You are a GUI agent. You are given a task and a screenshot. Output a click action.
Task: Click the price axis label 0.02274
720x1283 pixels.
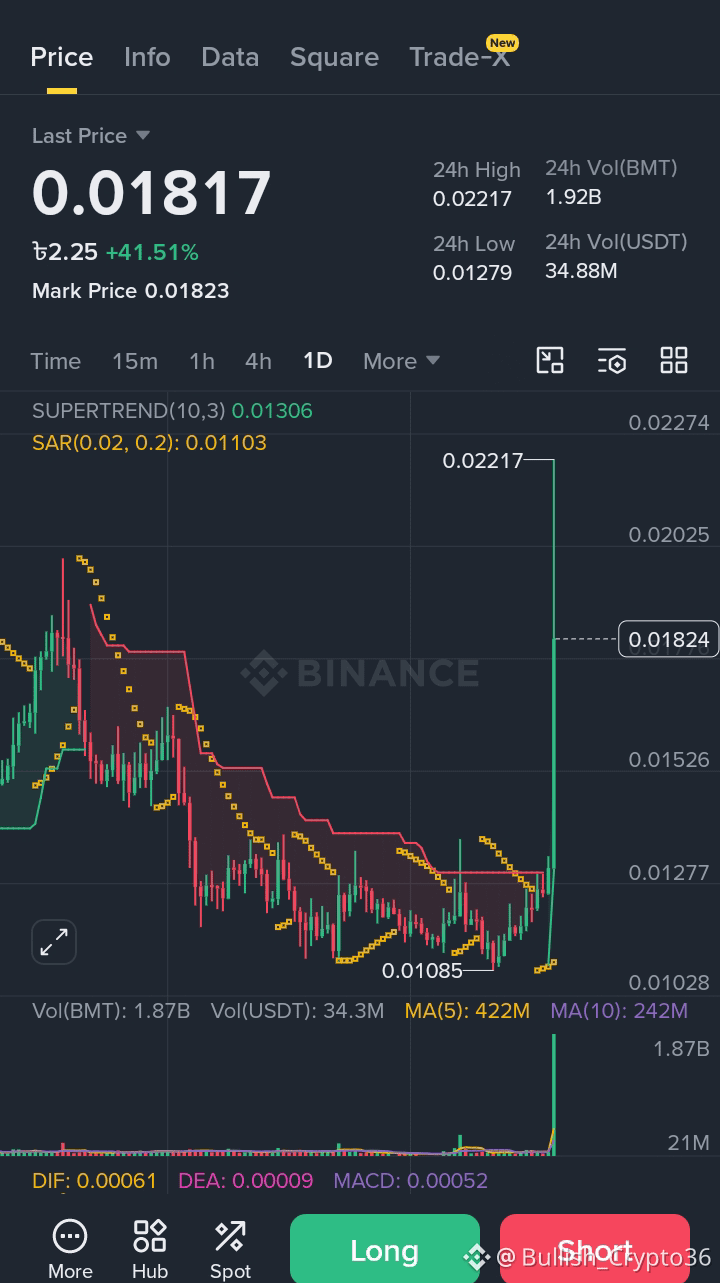point(669,423)
